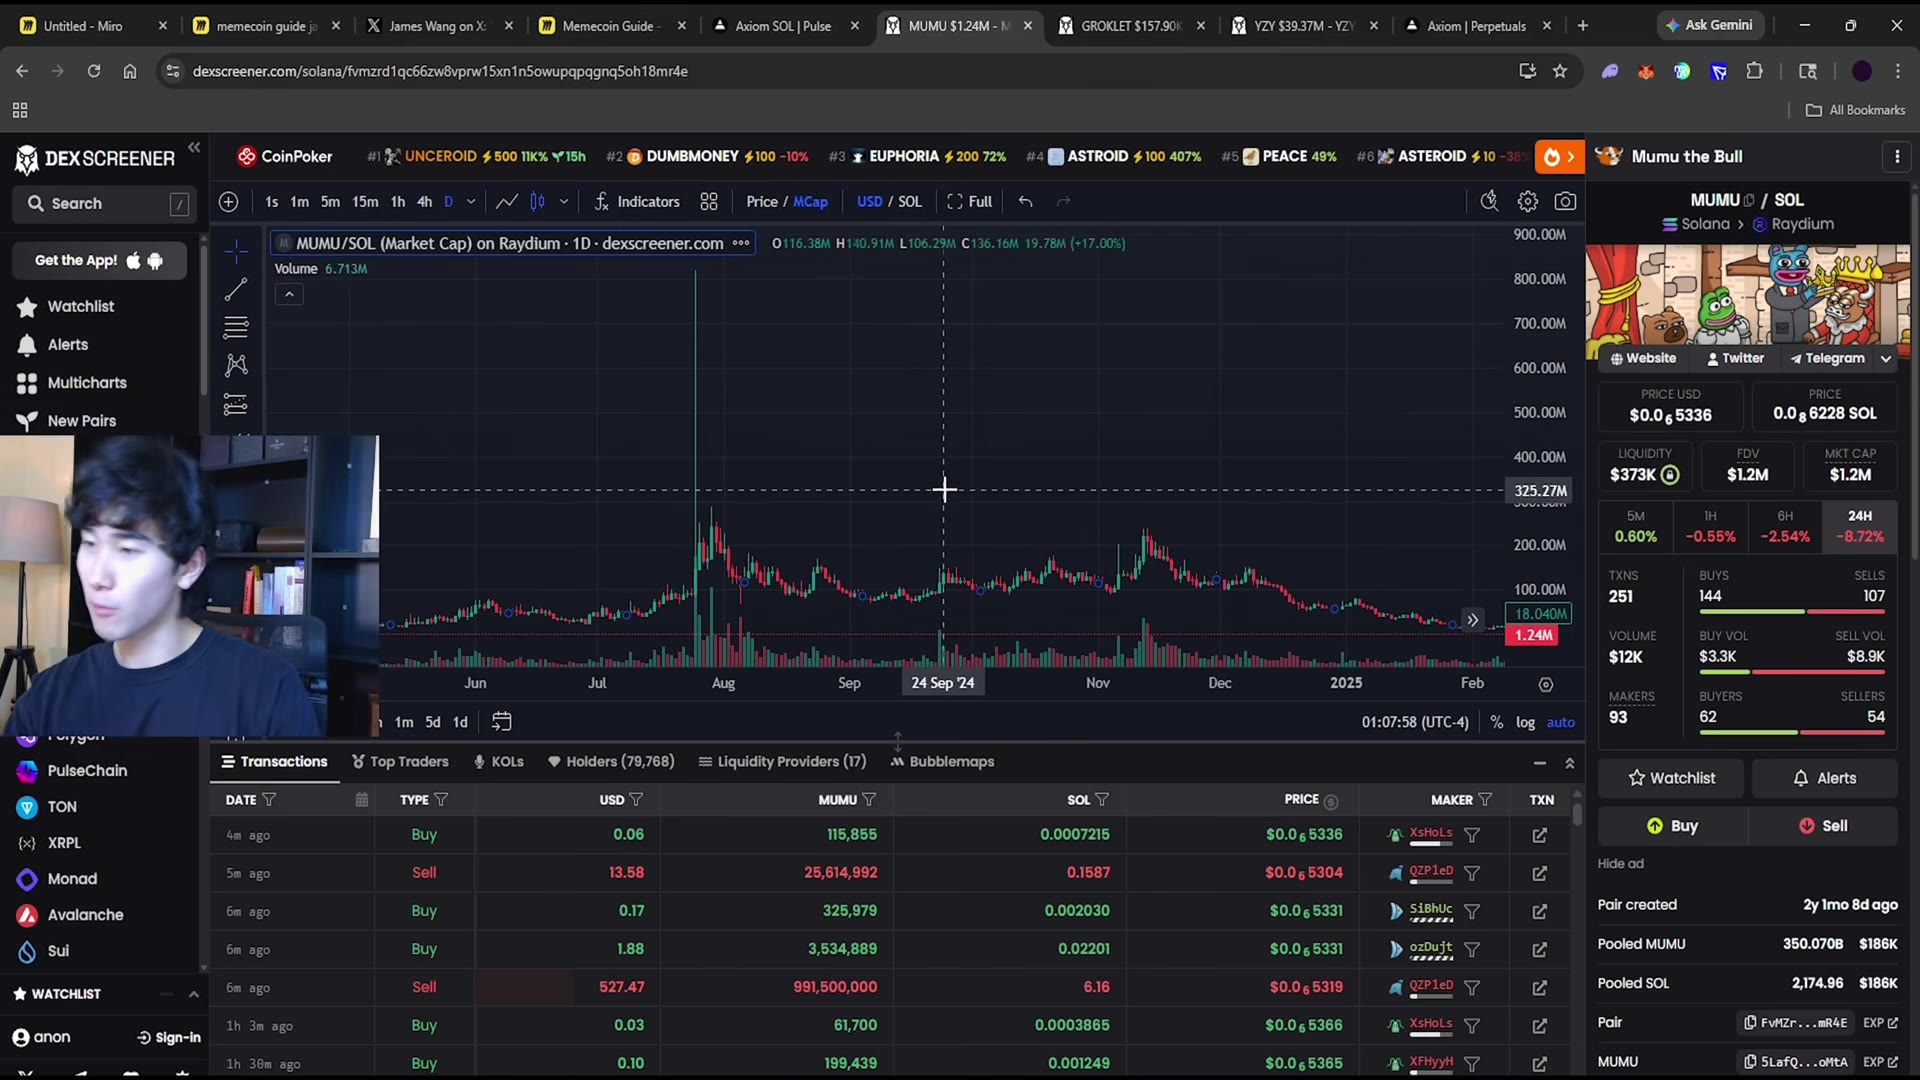1920x1080 pixels.
Task: Open the USD column filter
Action: pos(637,800)
